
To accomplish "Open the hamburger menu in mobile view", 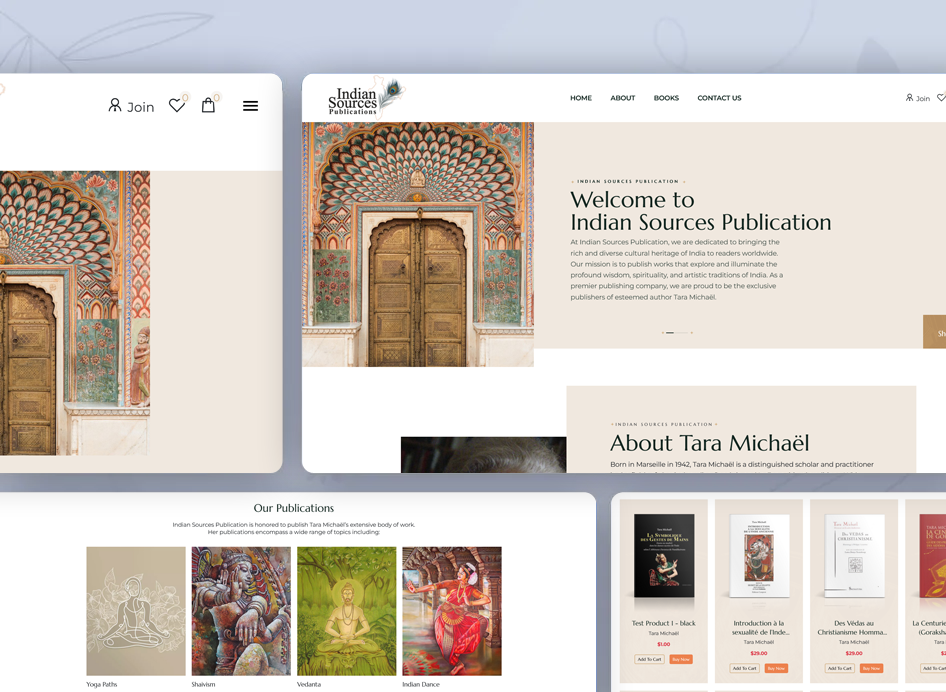I will (x=250, y=106).
